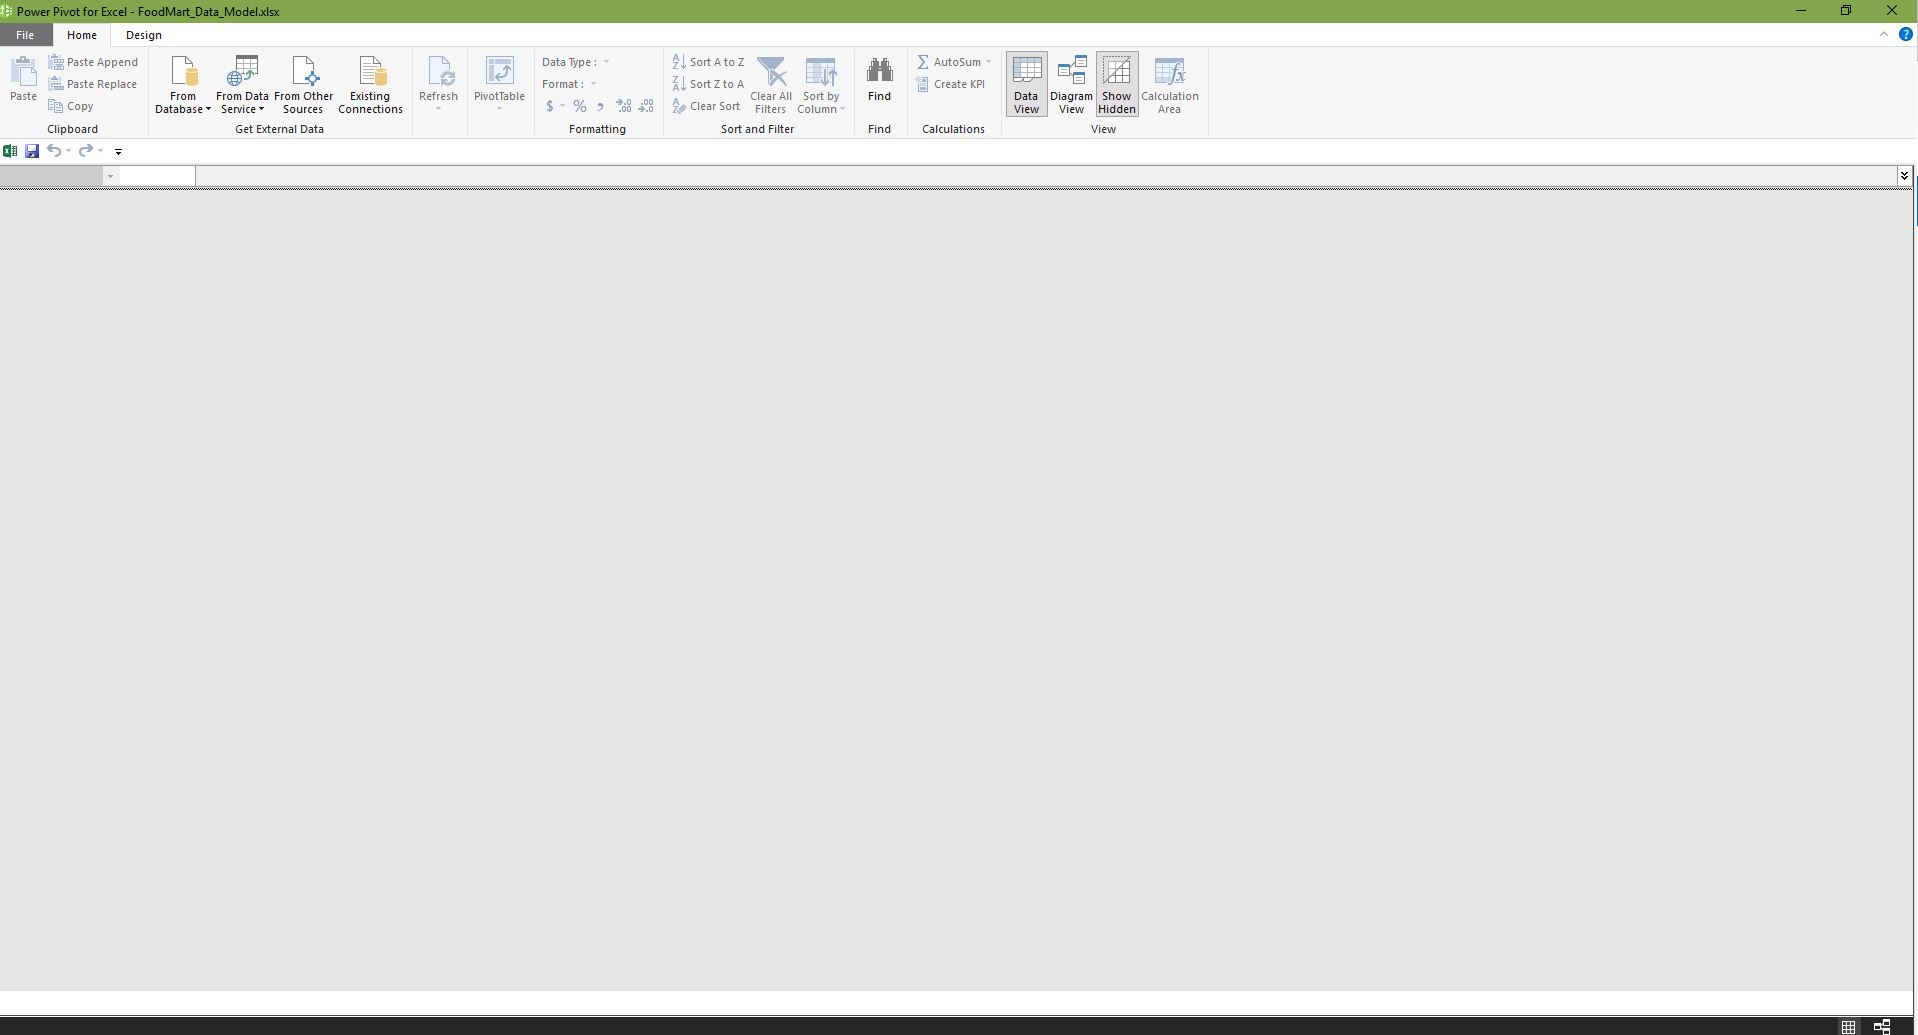
Task: Apply percent format icon
Action: click(579, 106)
